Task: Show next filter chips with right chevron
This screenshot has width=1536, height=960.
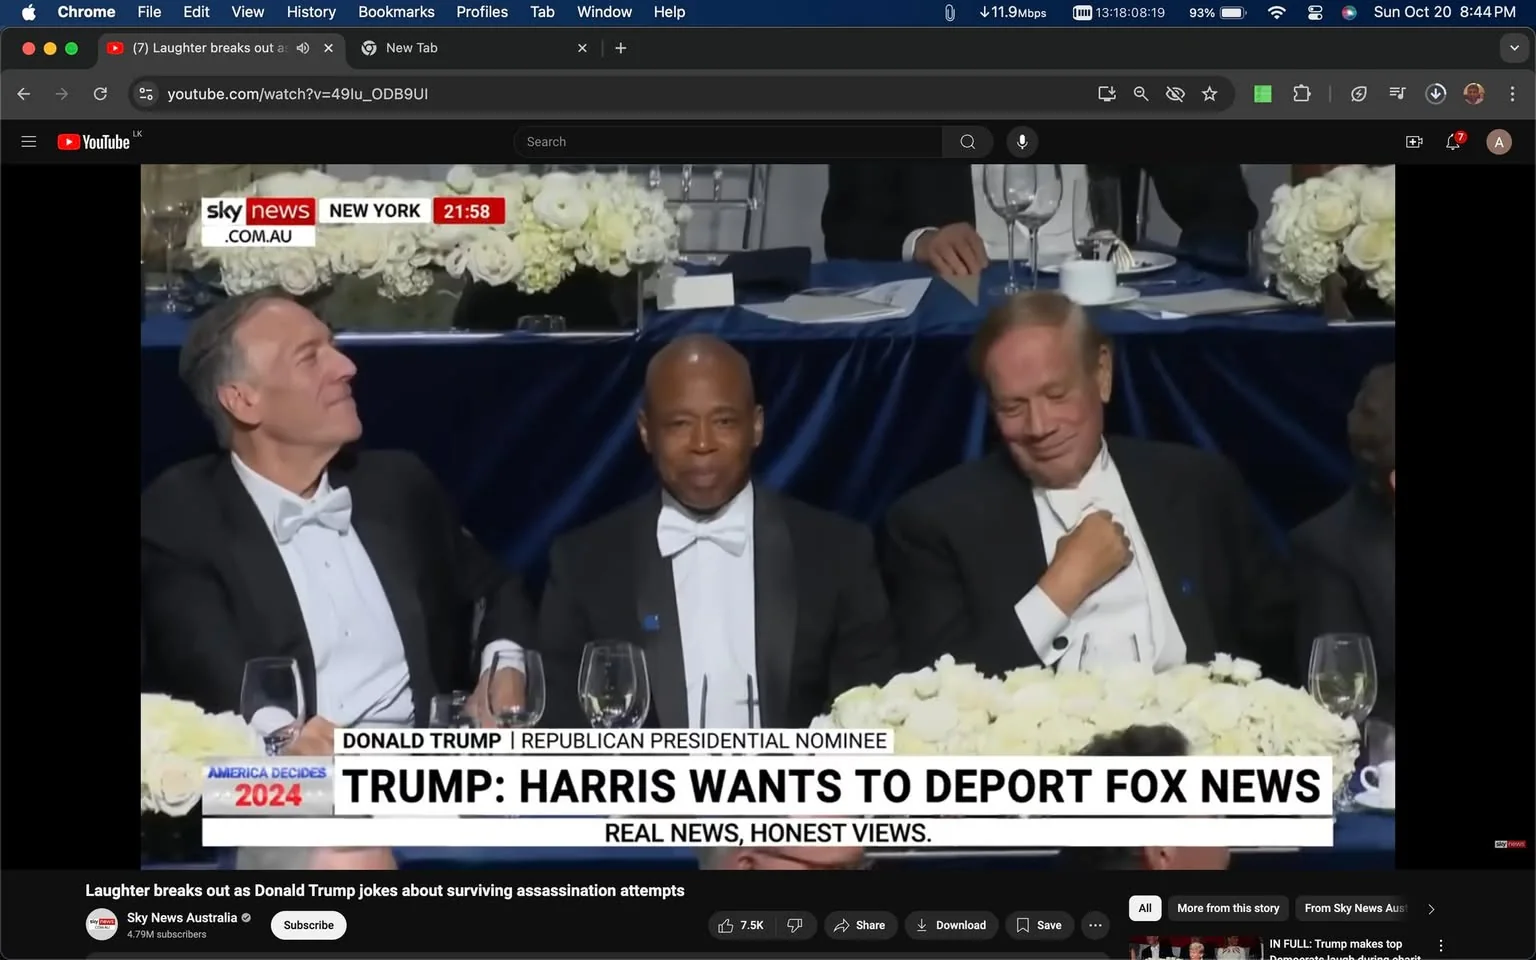Action: coord(1431,909)
